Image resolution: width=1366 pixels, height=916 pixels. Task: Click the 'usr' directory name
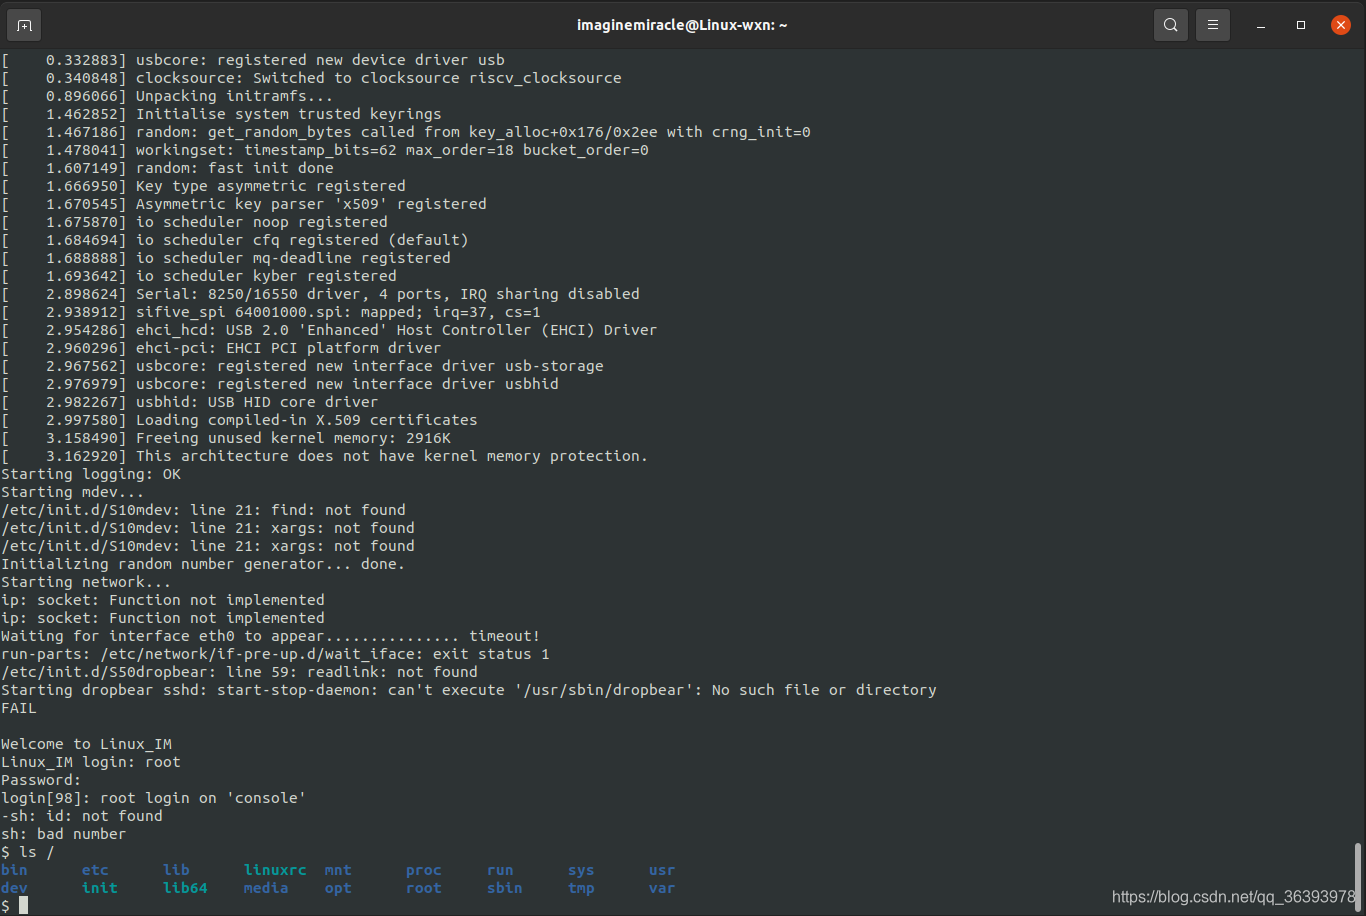[662, 870]
